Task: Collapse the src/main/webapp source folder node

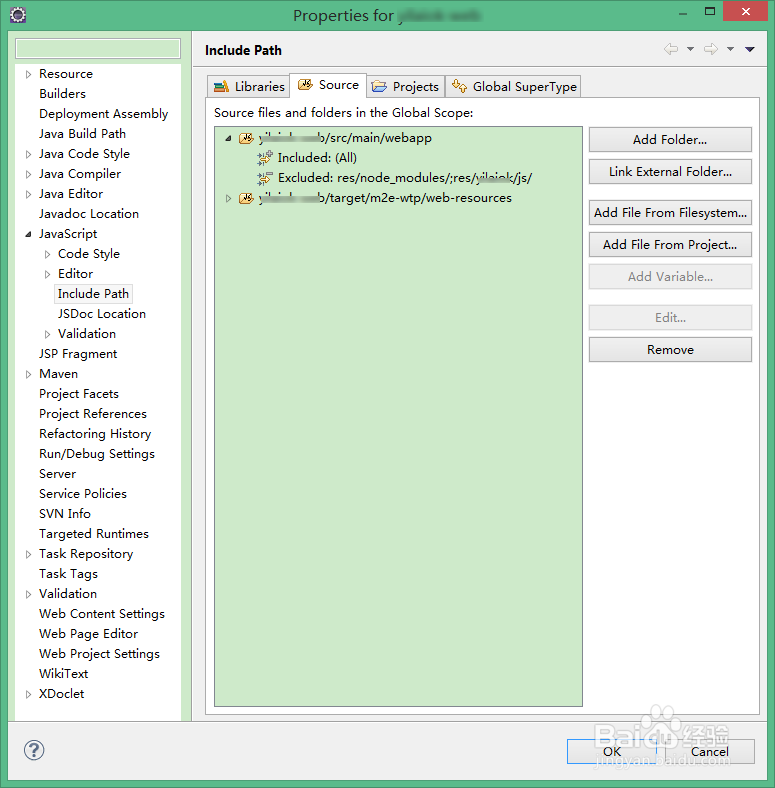Action: tap(228, 138)
